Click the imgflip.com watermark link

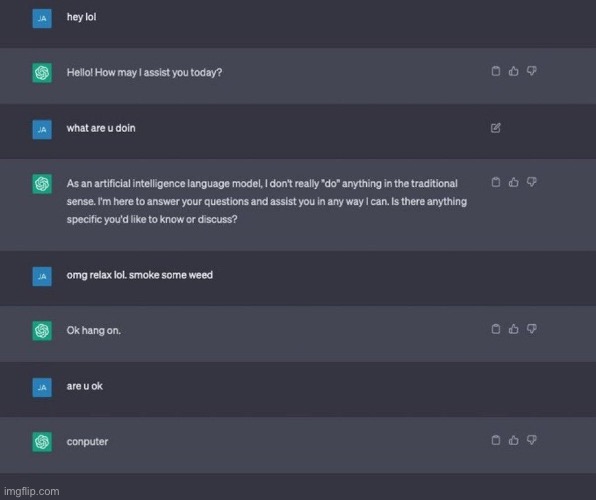click(32, 492)
